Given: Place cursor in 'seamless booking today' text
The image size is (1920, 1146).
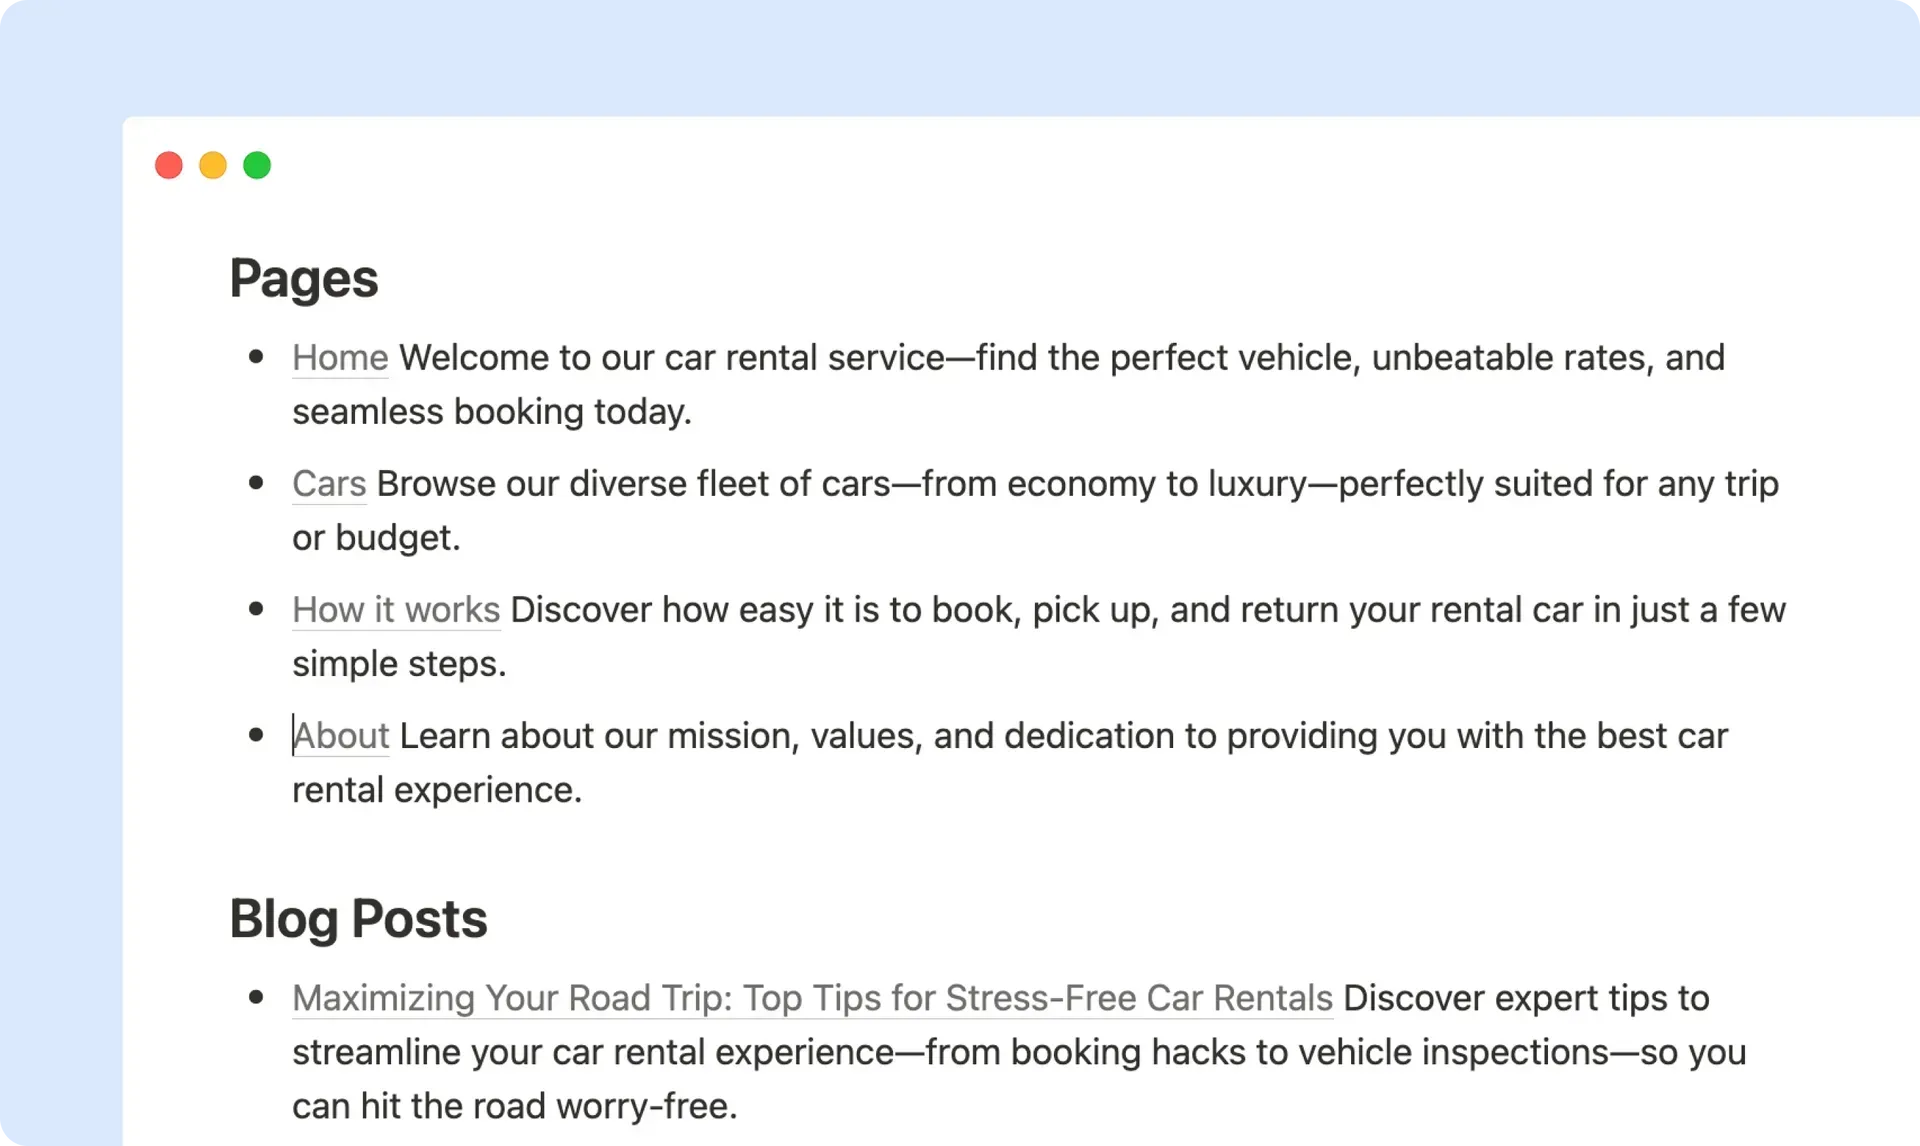Looking at the screenshot, I should coord(492,412).
